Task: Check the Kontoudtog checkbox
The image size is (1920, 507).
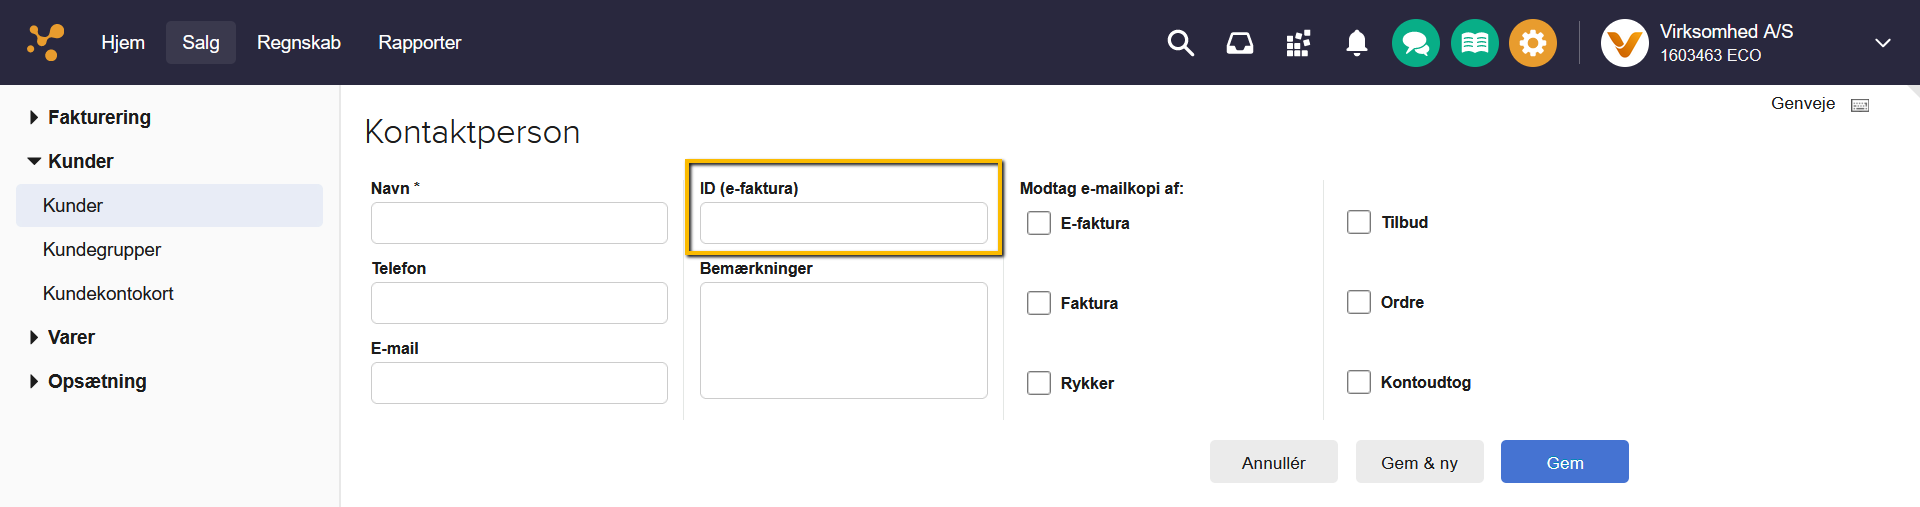Action: [1358, 382]
